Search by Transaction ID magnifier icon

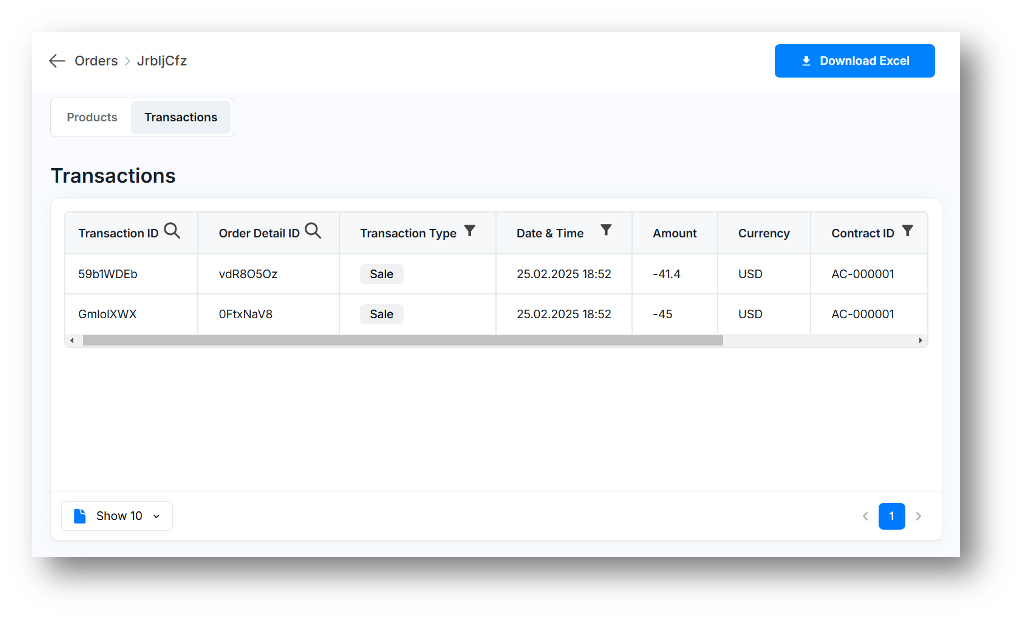[x=172, y=231]
